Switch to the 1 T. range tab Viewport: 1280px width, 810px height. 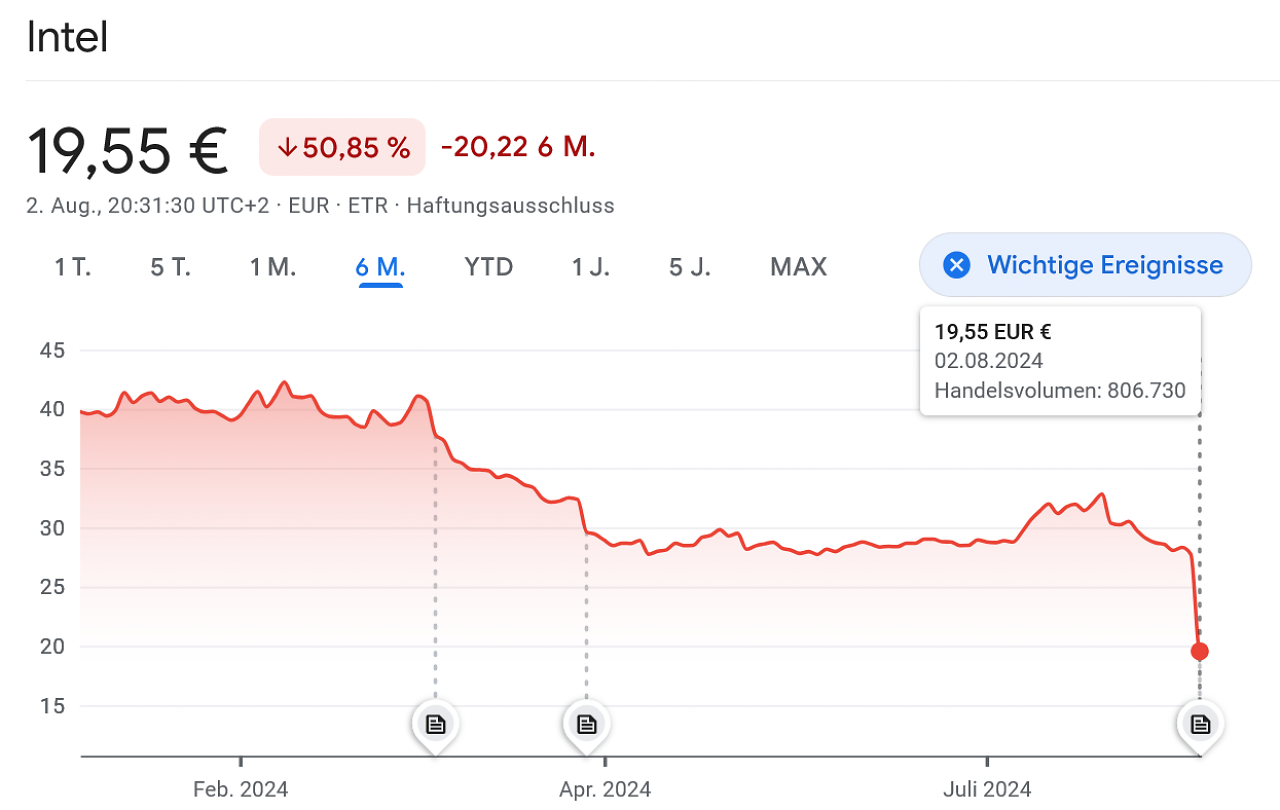72,267
